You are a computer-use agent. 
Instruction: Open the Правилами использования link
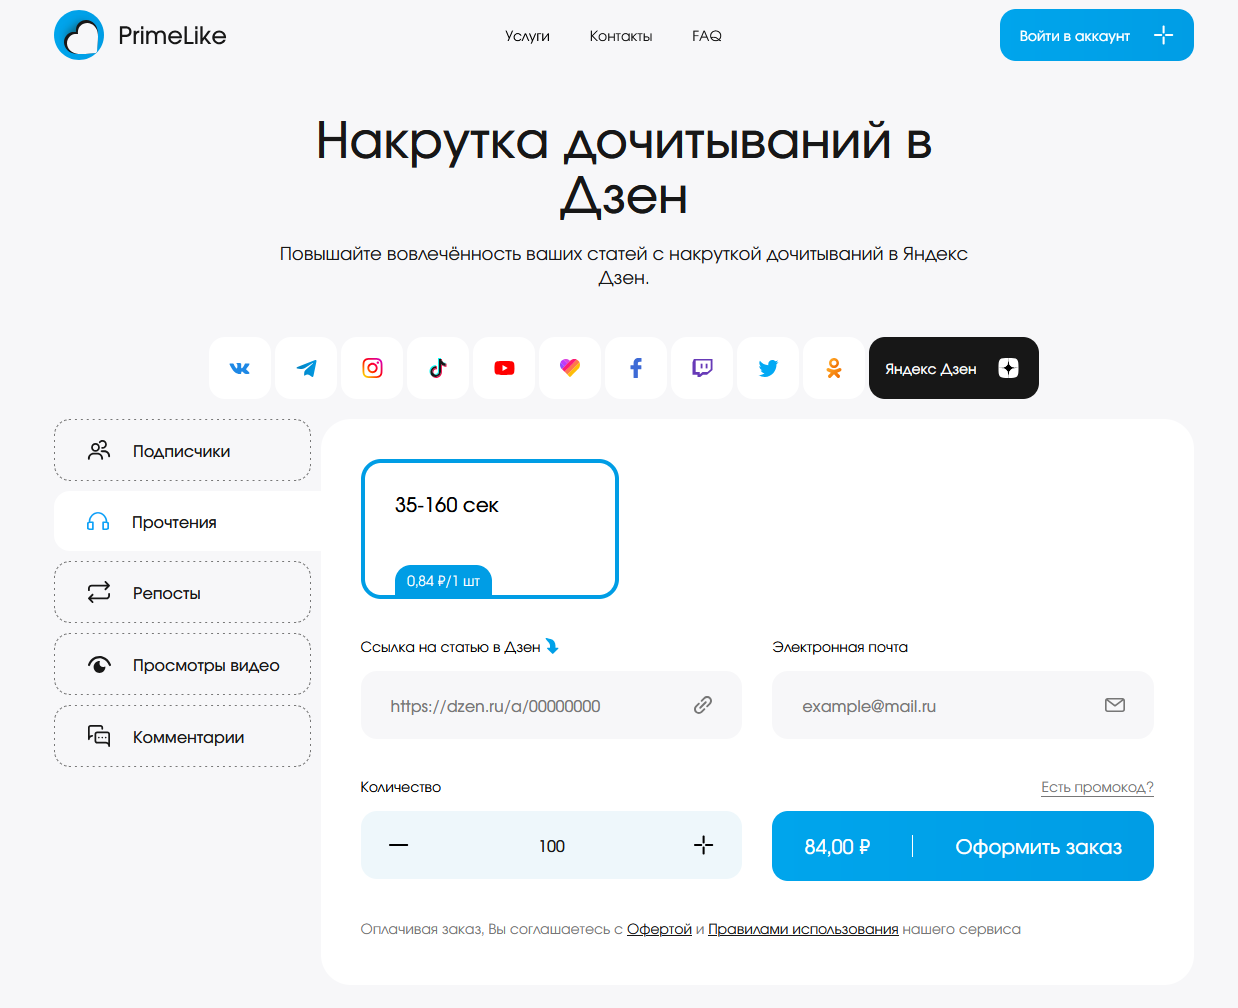click(x=803, y=929)
